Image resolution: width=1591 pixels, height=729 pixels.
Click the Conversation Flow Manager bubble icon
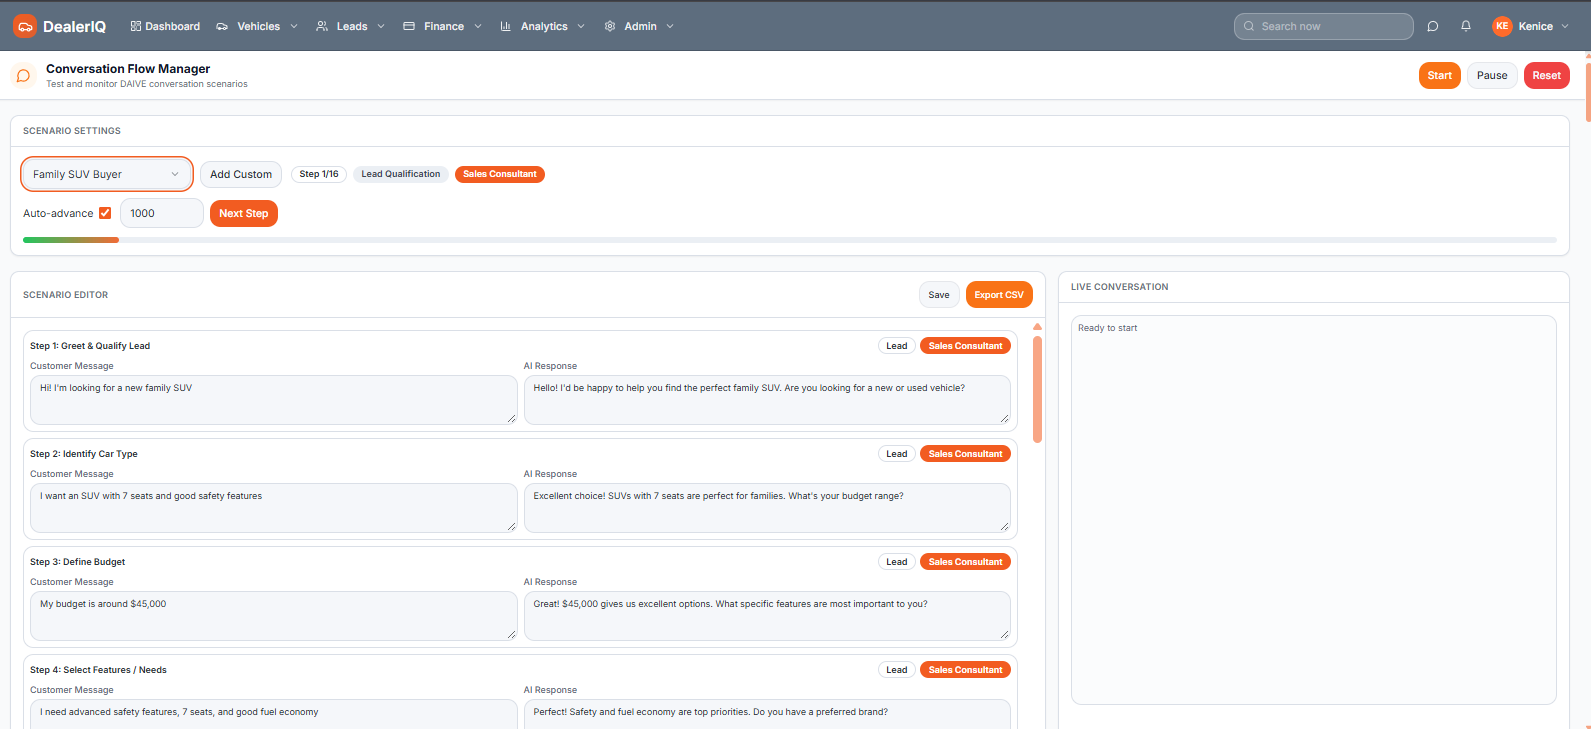tap(24, 76)
